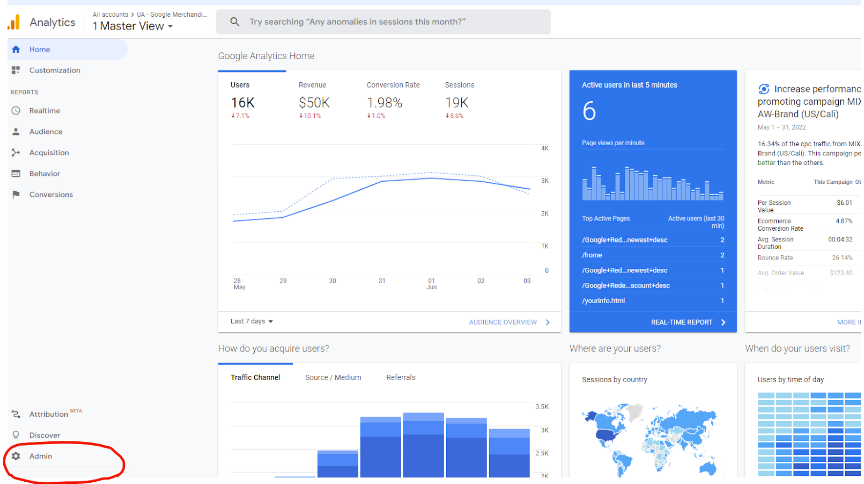Click into the Analytics search field
The image size is (864, 484).
point(383,21)
